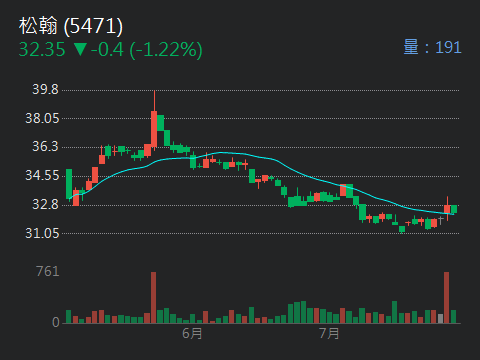
Task: Click the change text -0.4 (-1.22%)
Action: [146, 50]
